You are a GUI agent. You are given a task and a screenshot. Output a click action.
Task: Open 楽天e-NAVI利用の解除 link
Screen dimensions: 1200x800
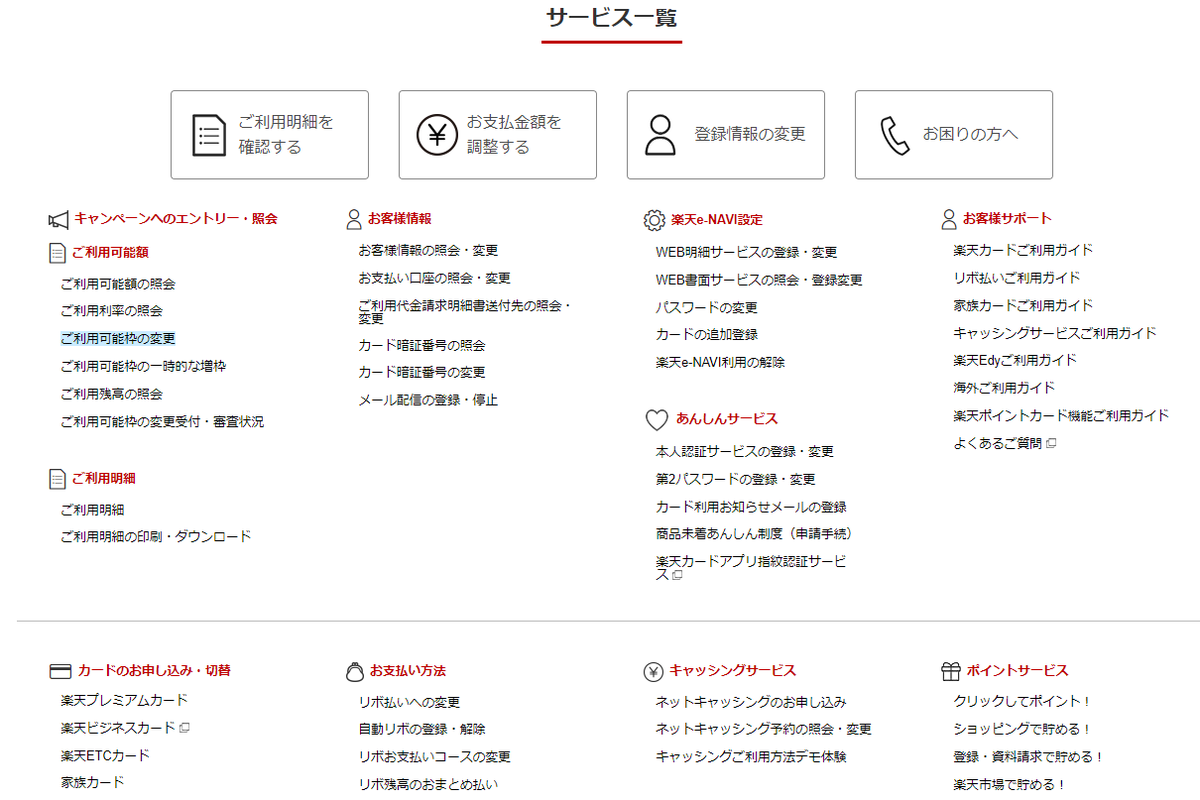click(720, 363)
